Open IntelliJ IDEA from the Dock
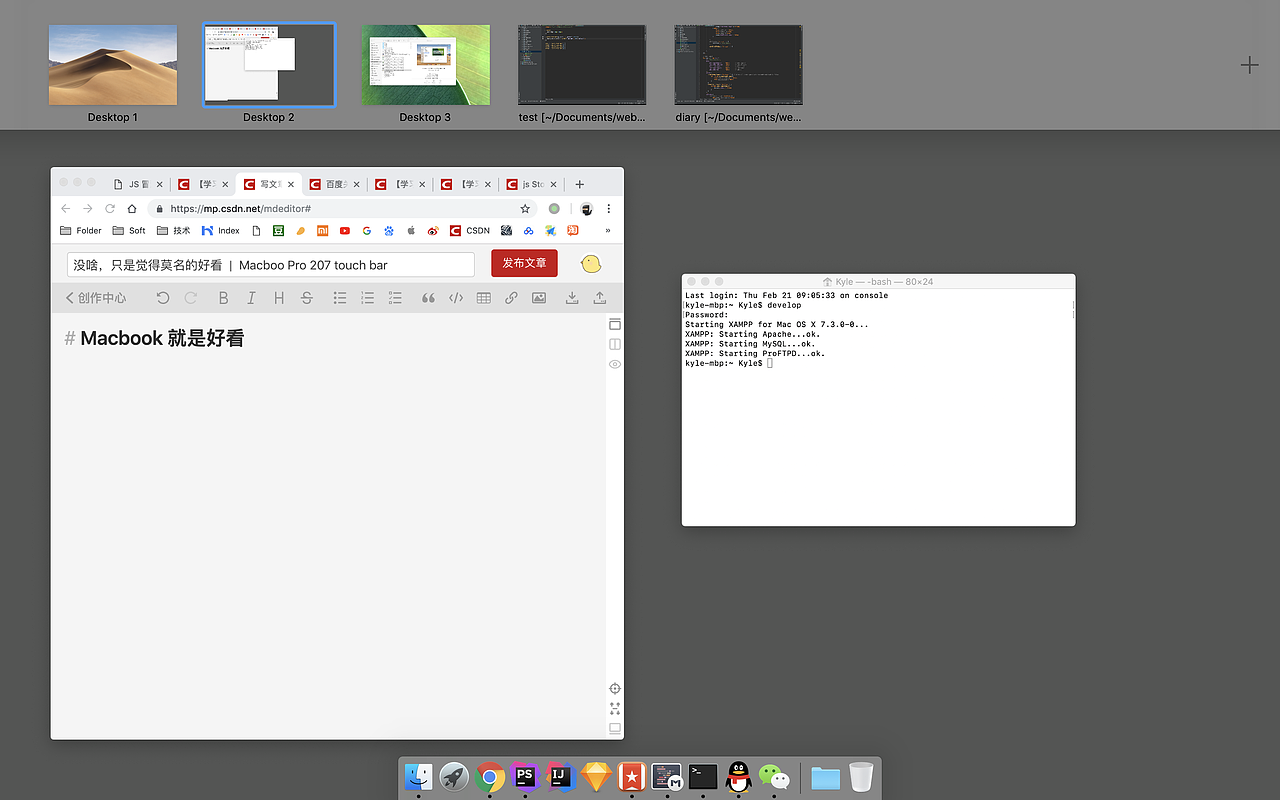Image resolution: width=1280 pixels, height=800 pixels. (x=560, y=776)
